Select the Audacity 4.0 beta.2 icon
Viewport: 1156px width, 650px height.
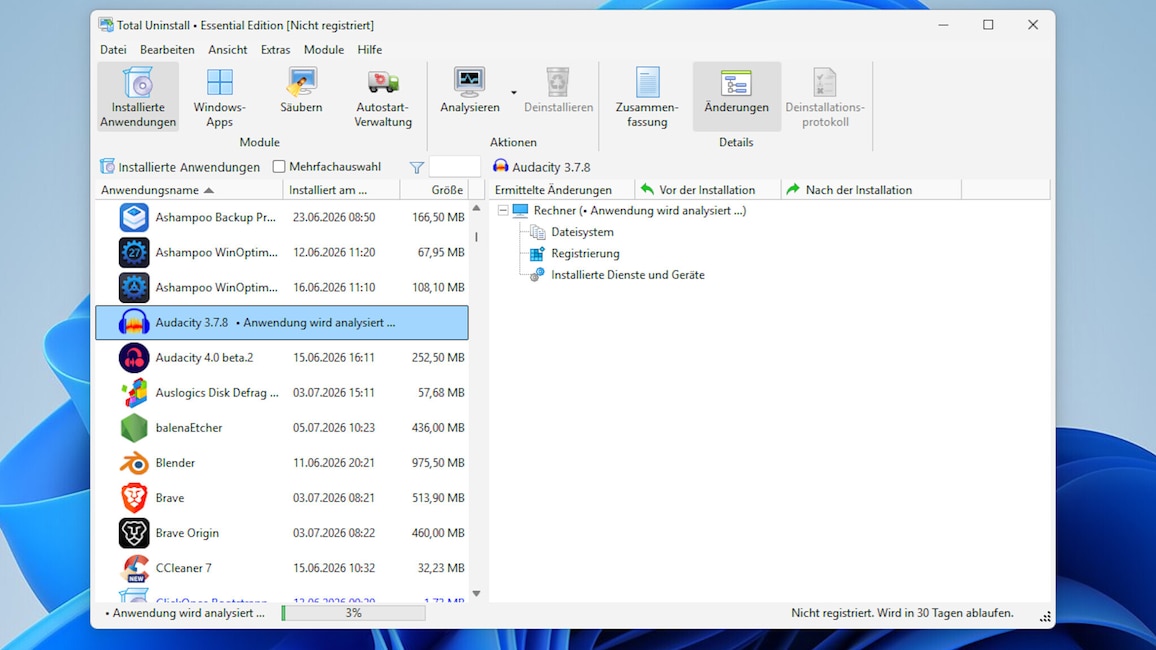point(133,357)
